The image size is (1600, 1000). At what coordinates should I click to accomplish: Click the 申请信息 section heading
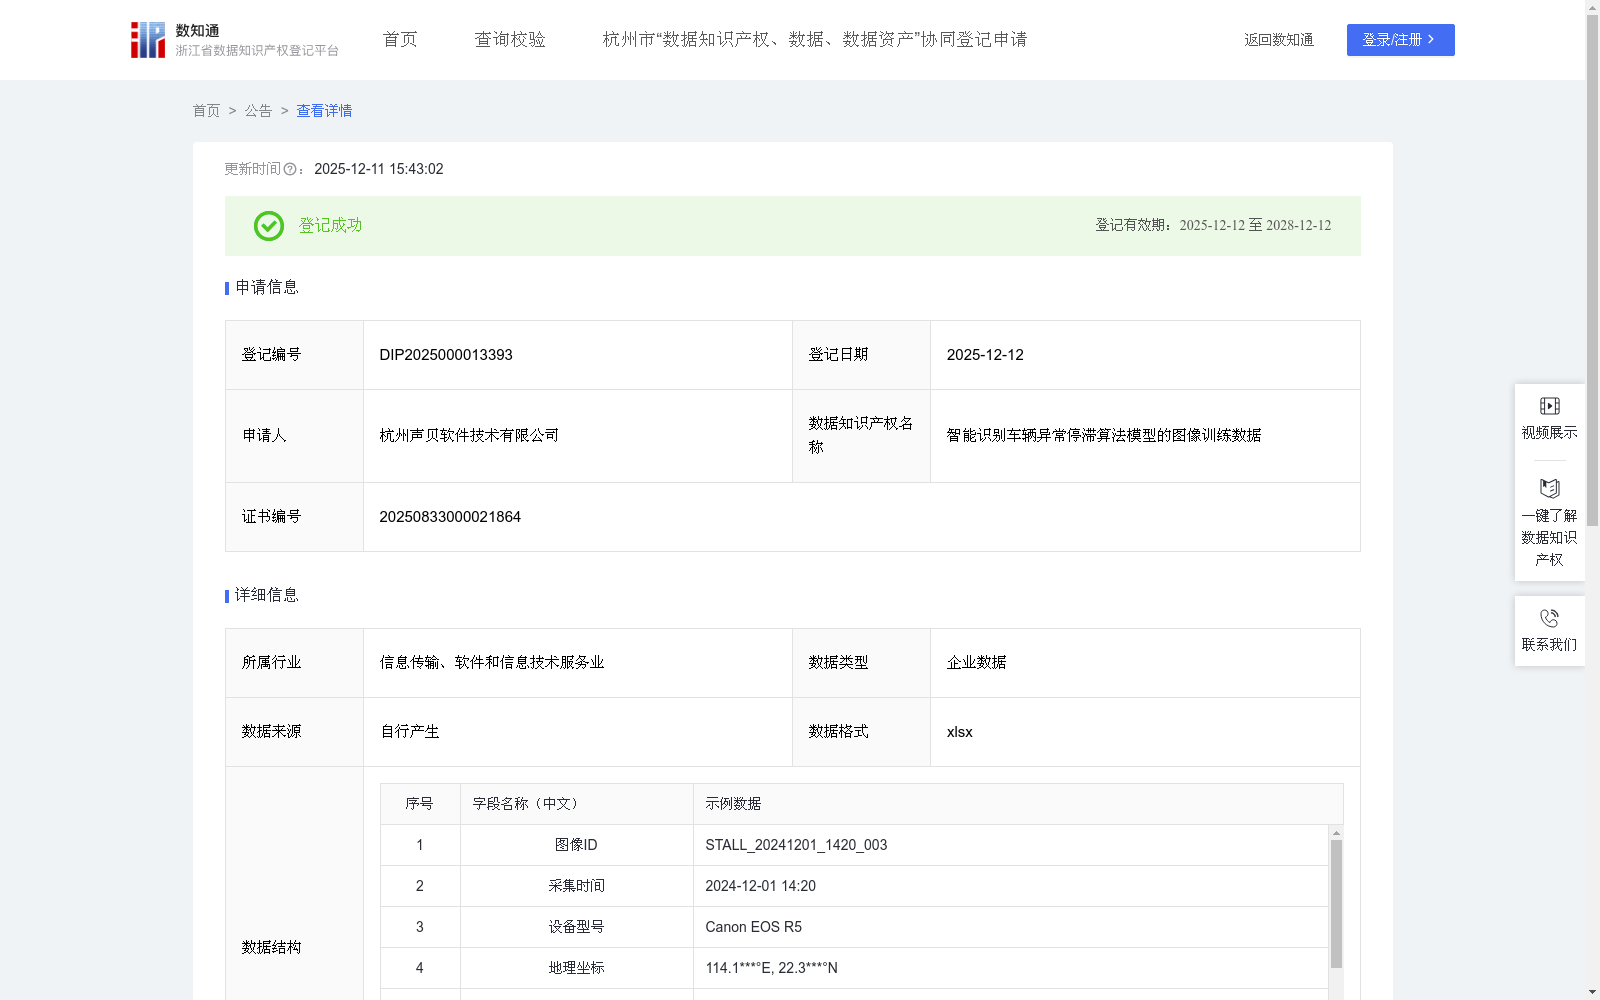coord(267,287)
